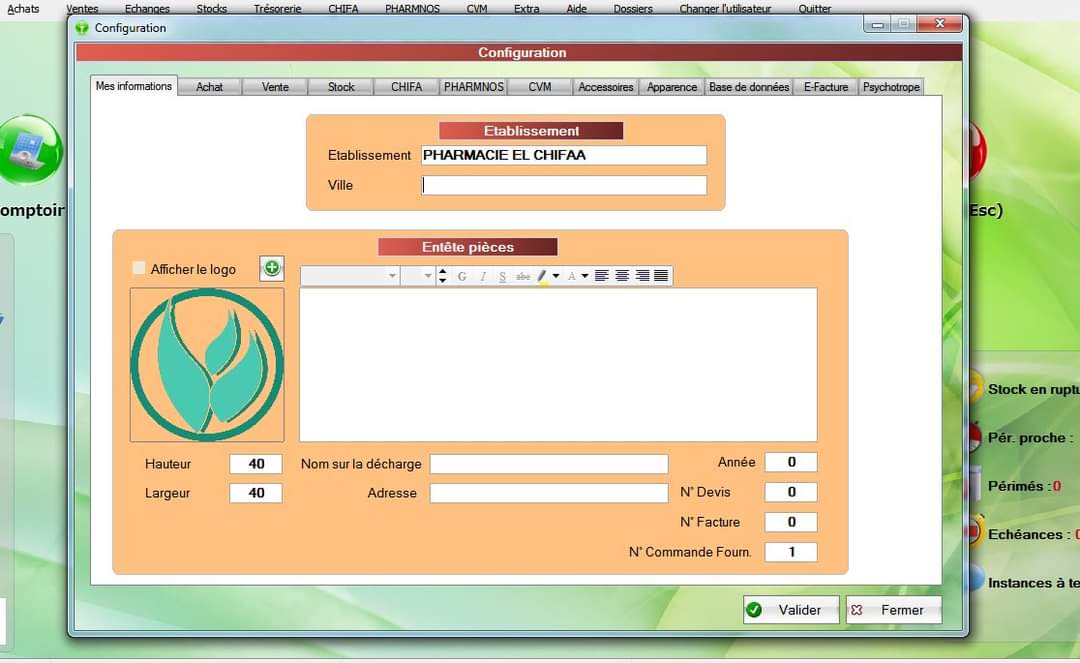Image resolution: width=1080 pixels, height=663 pixels.
Task: Click the Largeur value field
Action: click(256, 493)
